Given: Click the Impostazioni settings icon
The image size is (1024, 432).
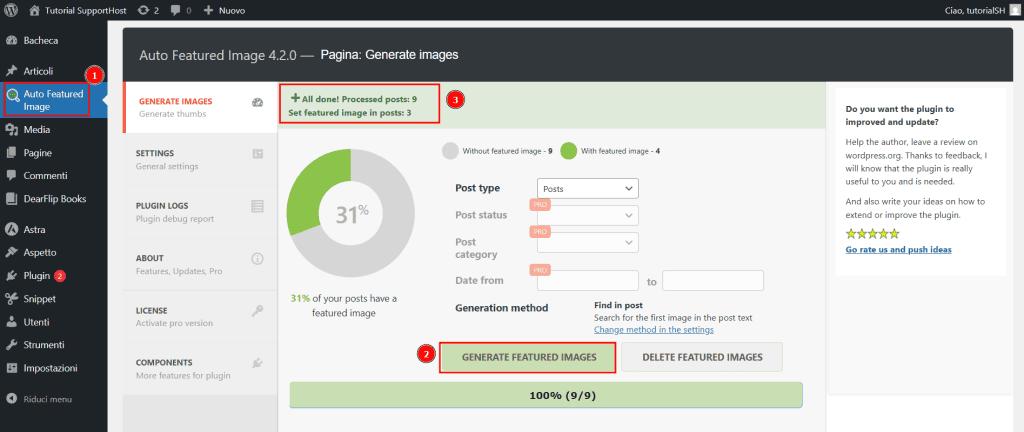Looking at the screenshot, I should coord(11,368).
